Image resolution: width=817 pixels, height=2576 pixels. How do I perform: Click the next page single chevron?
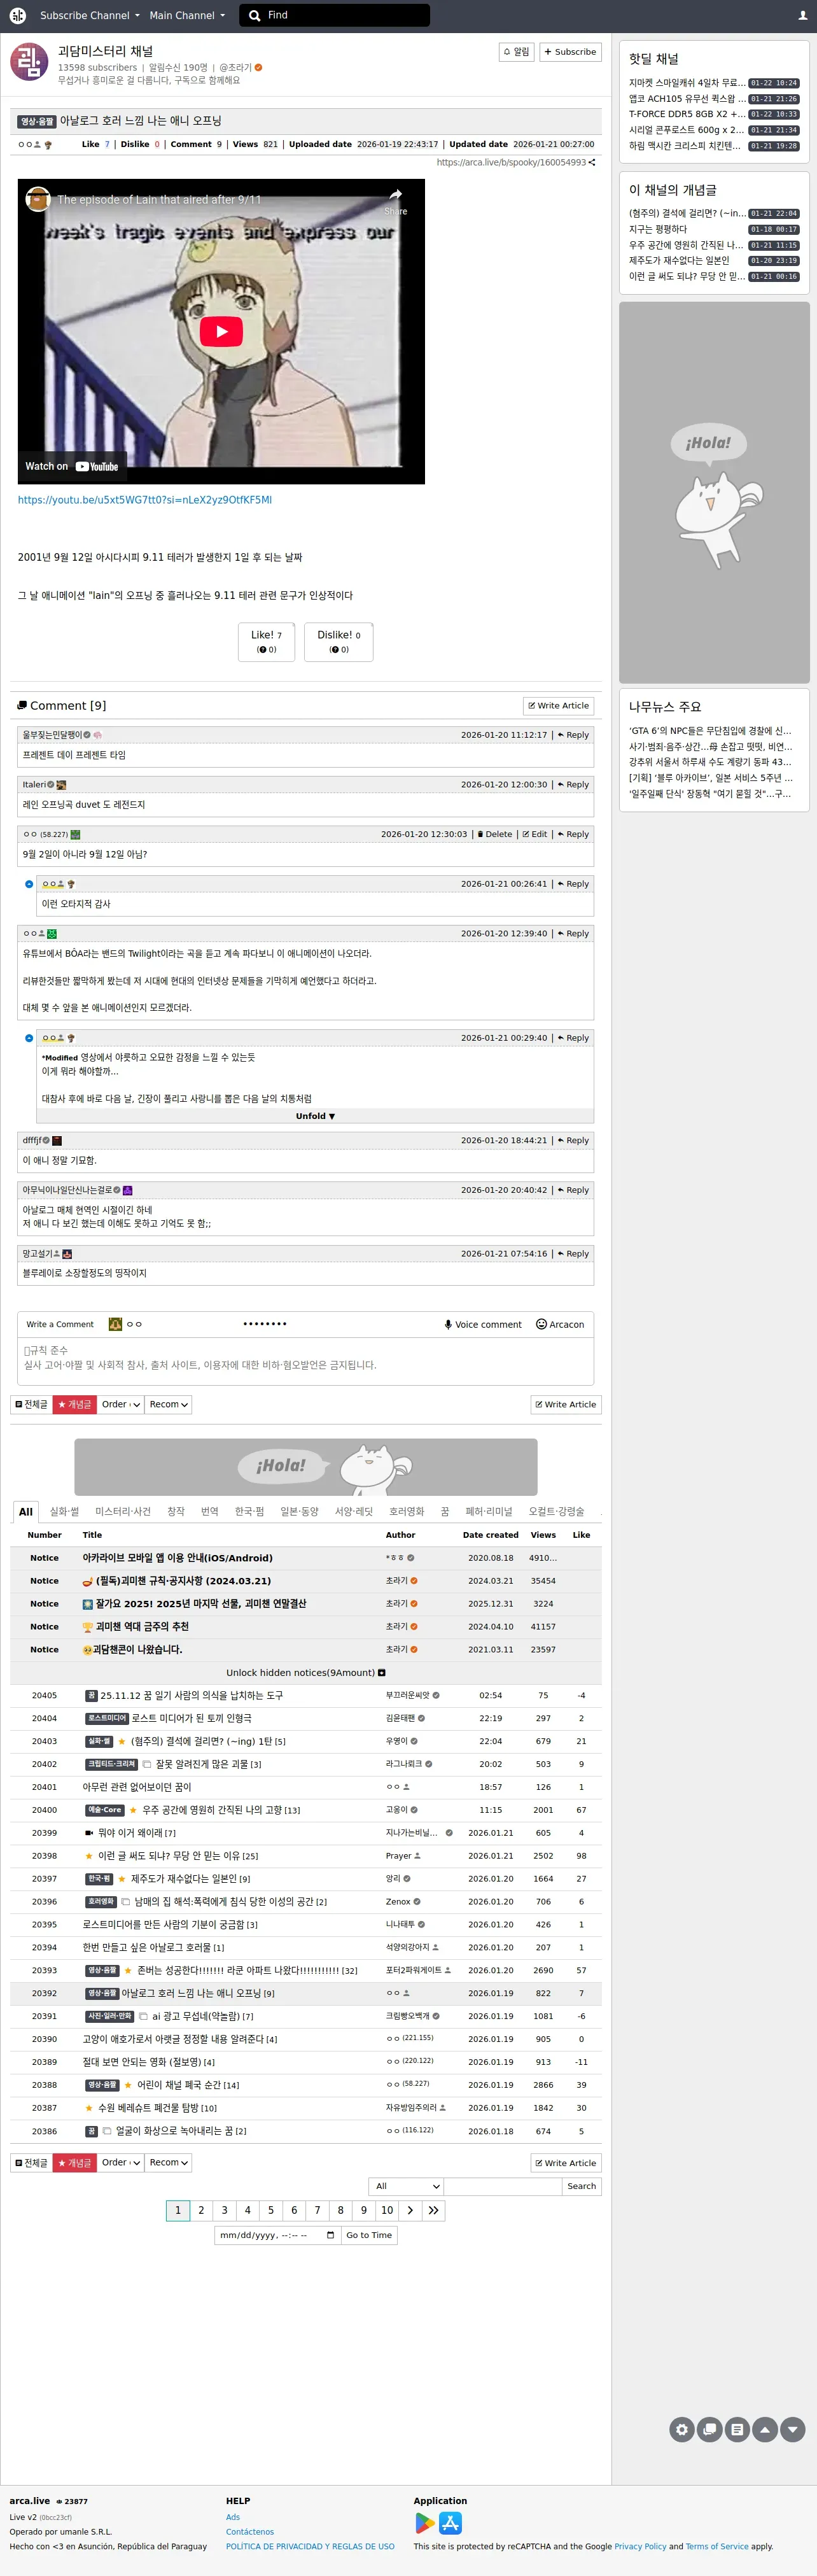pyautogui.click(x=410, y=2210)
